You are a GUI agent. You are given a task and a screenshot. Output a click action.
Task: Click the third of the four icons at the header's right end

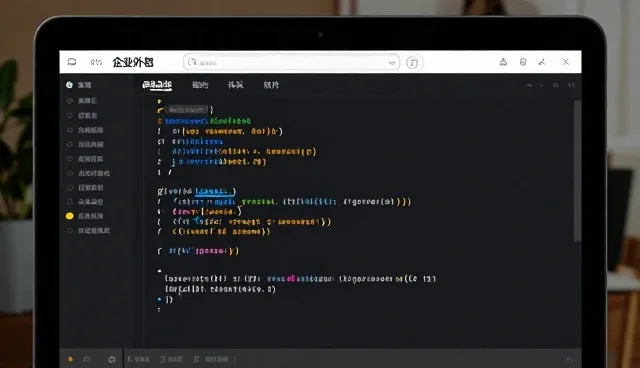coord(542,62)
